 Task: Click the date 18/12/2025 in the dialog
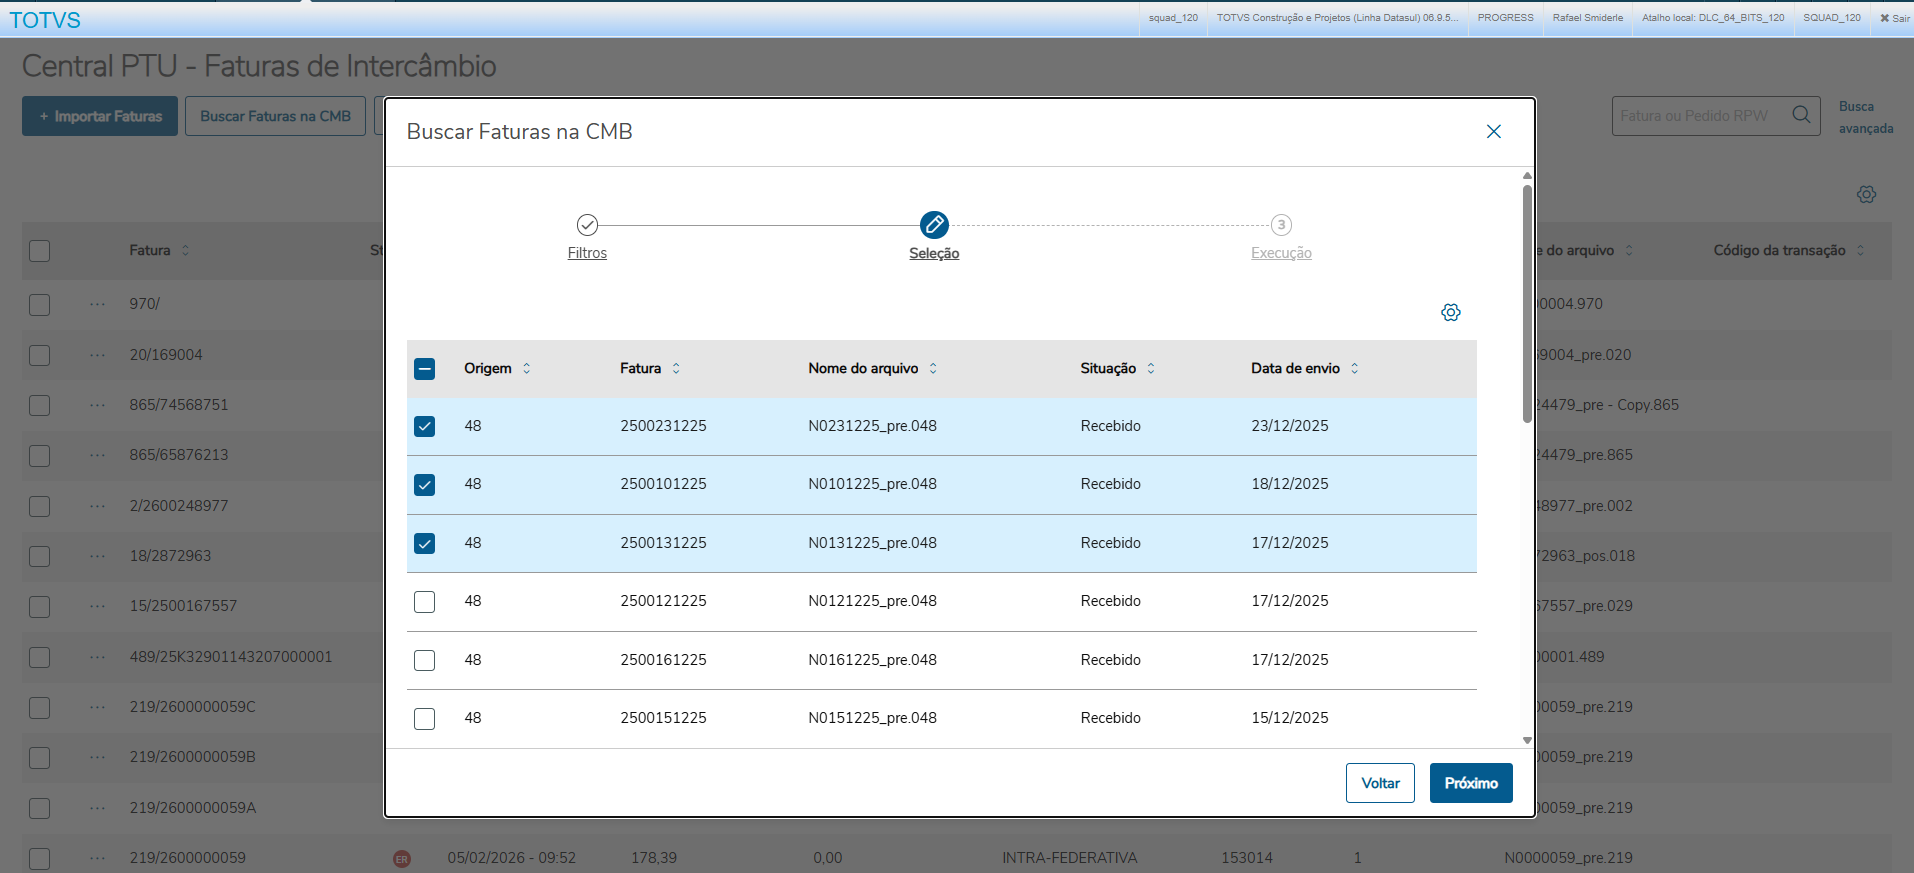click(x=1290, y=484)
